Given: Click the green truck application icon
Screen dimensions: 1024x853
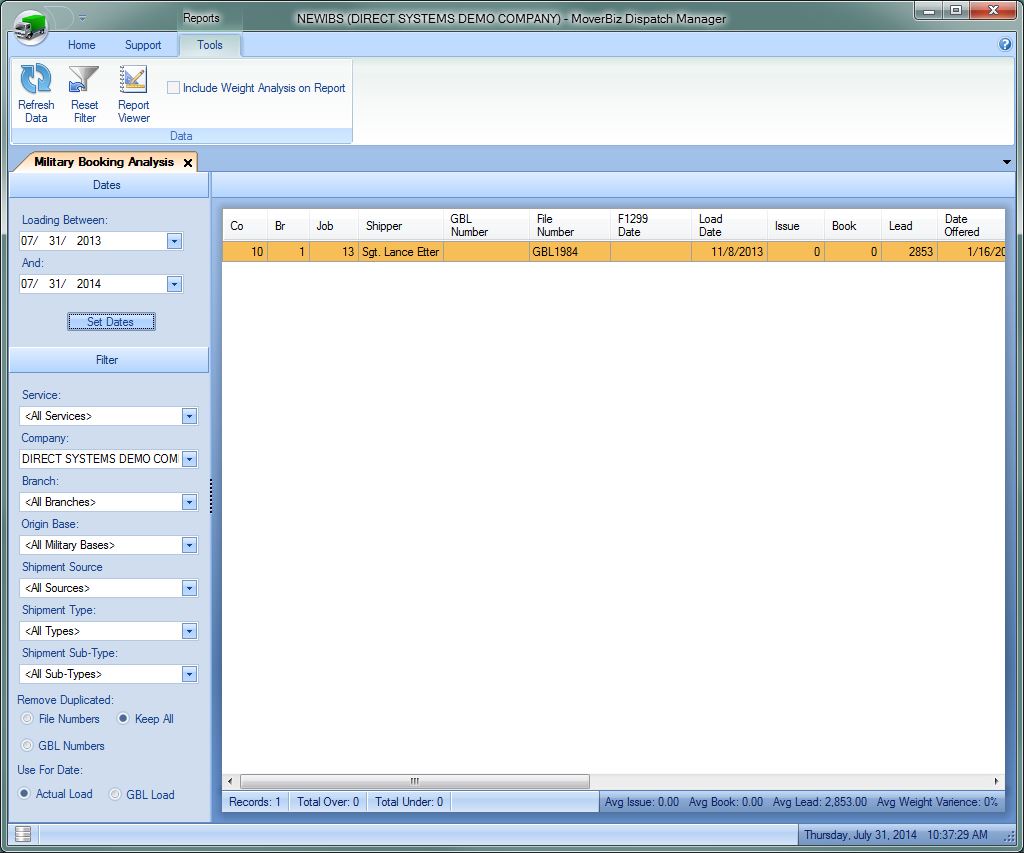Looking at the screenshot, I should coord(31,24).
